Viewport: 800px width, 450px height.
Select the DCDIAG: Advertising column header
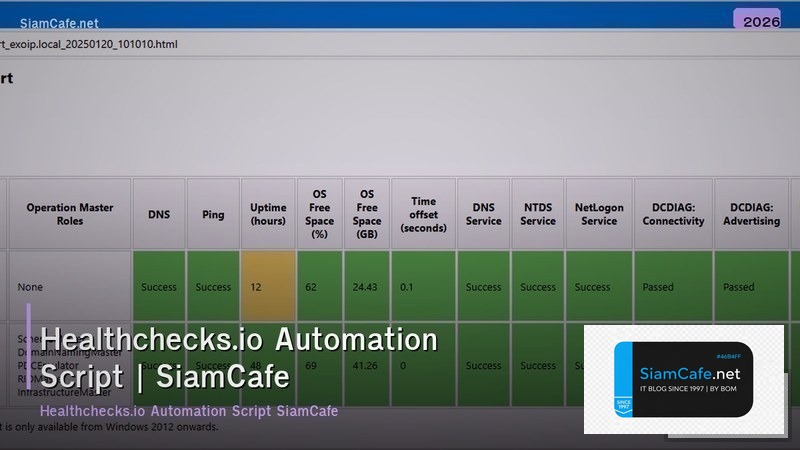click(752, 214)
